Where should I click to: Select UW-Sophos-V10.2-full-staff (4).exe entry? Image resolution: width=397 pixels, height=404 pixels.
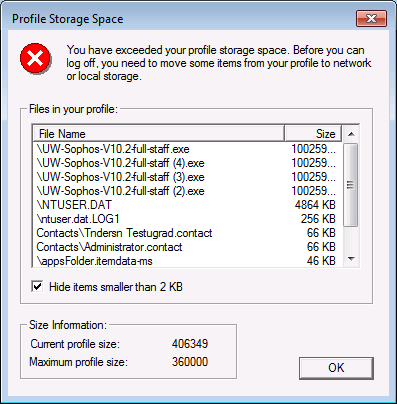coord(188,163)
